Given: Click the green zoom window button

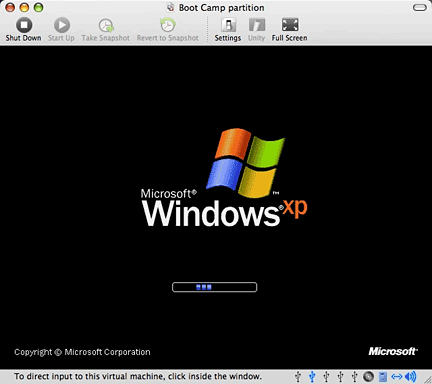Looking at the screenshot, I should [39, 7].
